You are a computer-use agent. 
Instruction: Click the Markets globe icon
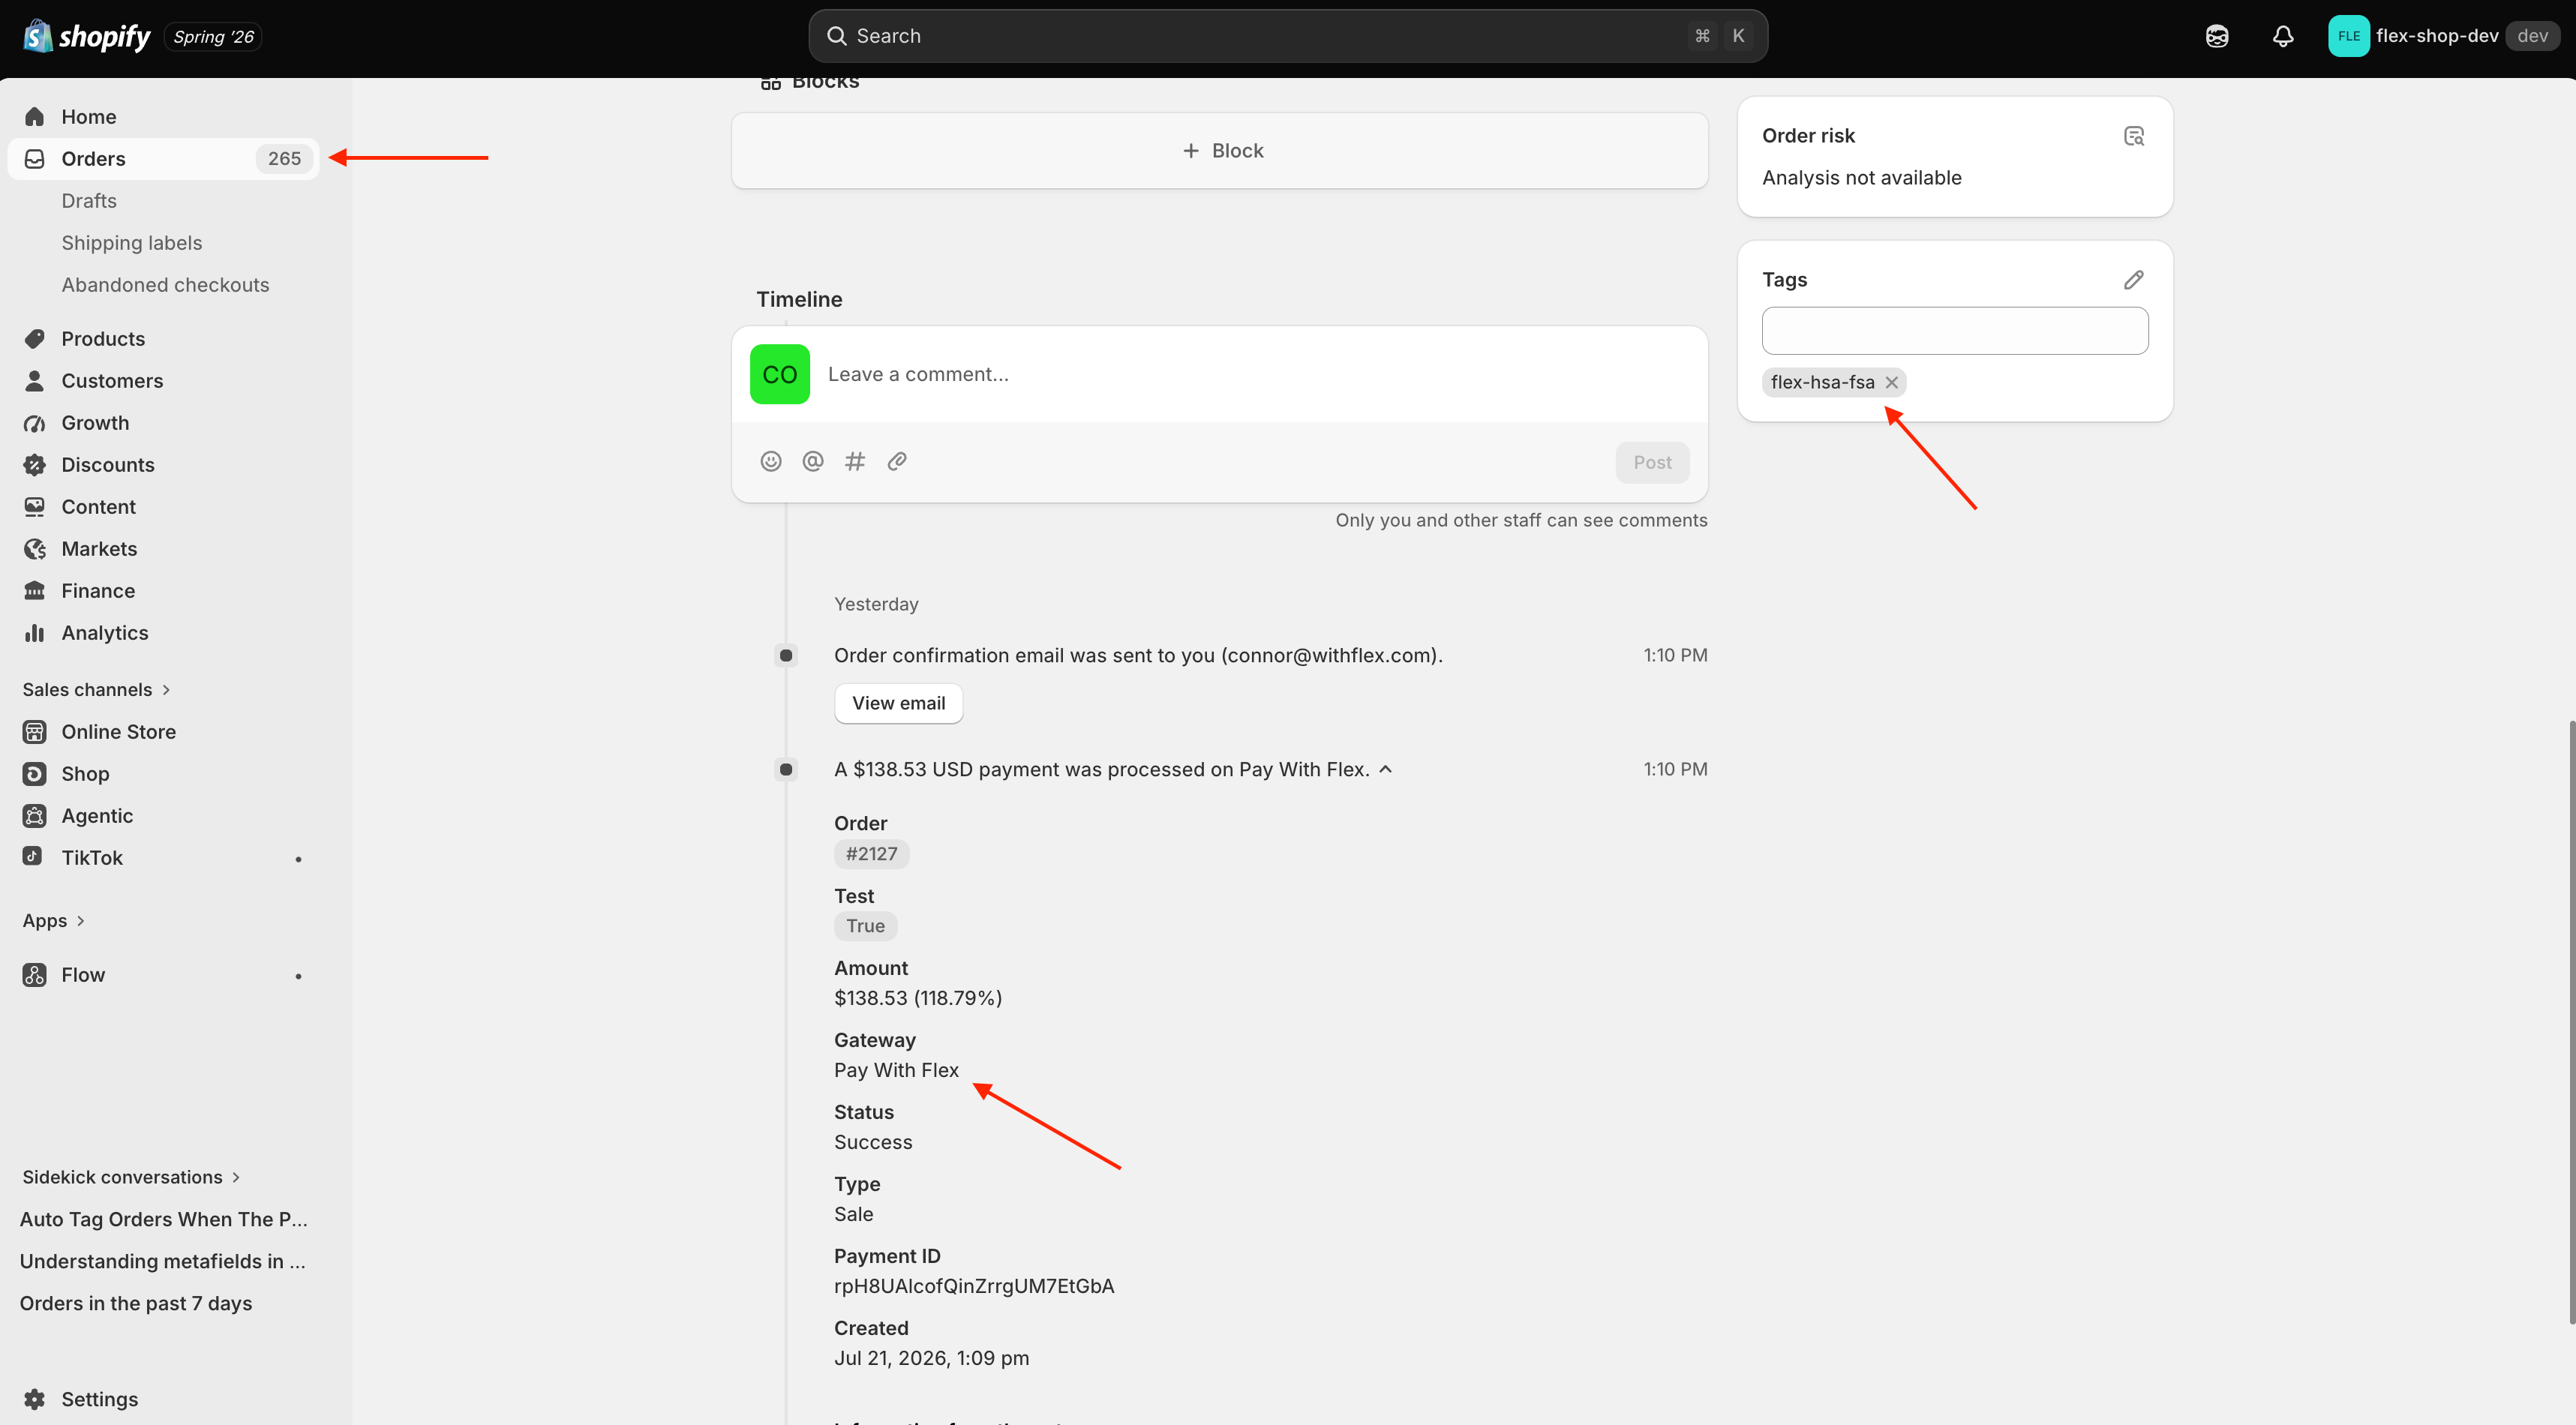click(35, 549)
